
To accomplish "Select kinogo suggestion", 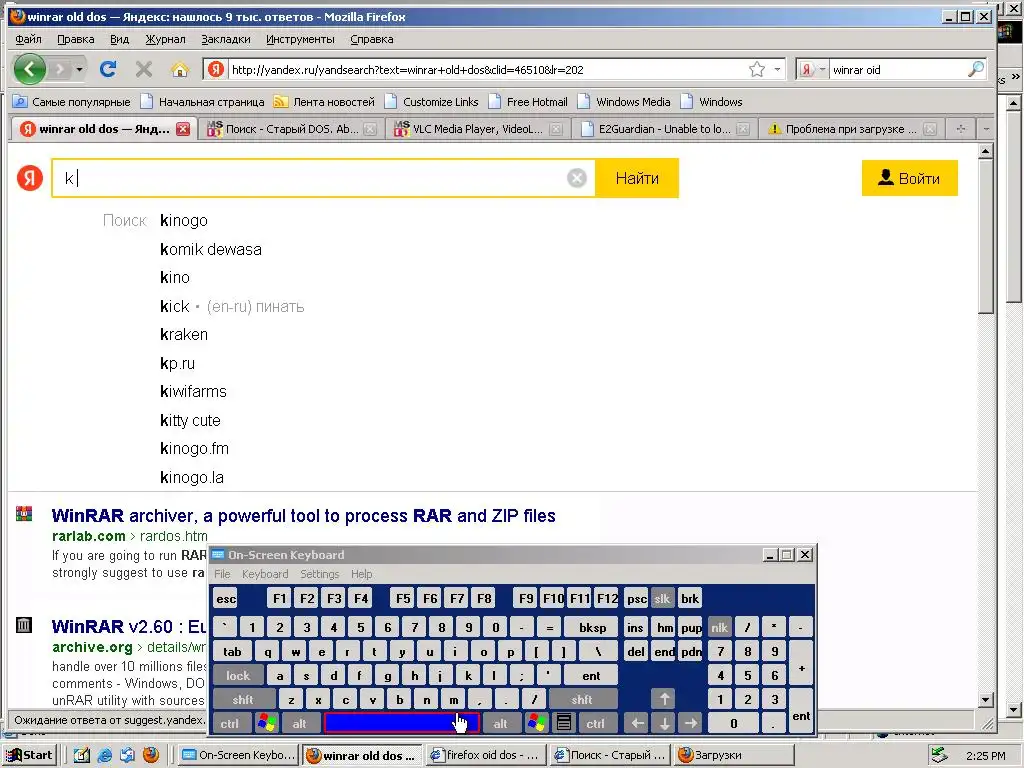I will 184,220.
